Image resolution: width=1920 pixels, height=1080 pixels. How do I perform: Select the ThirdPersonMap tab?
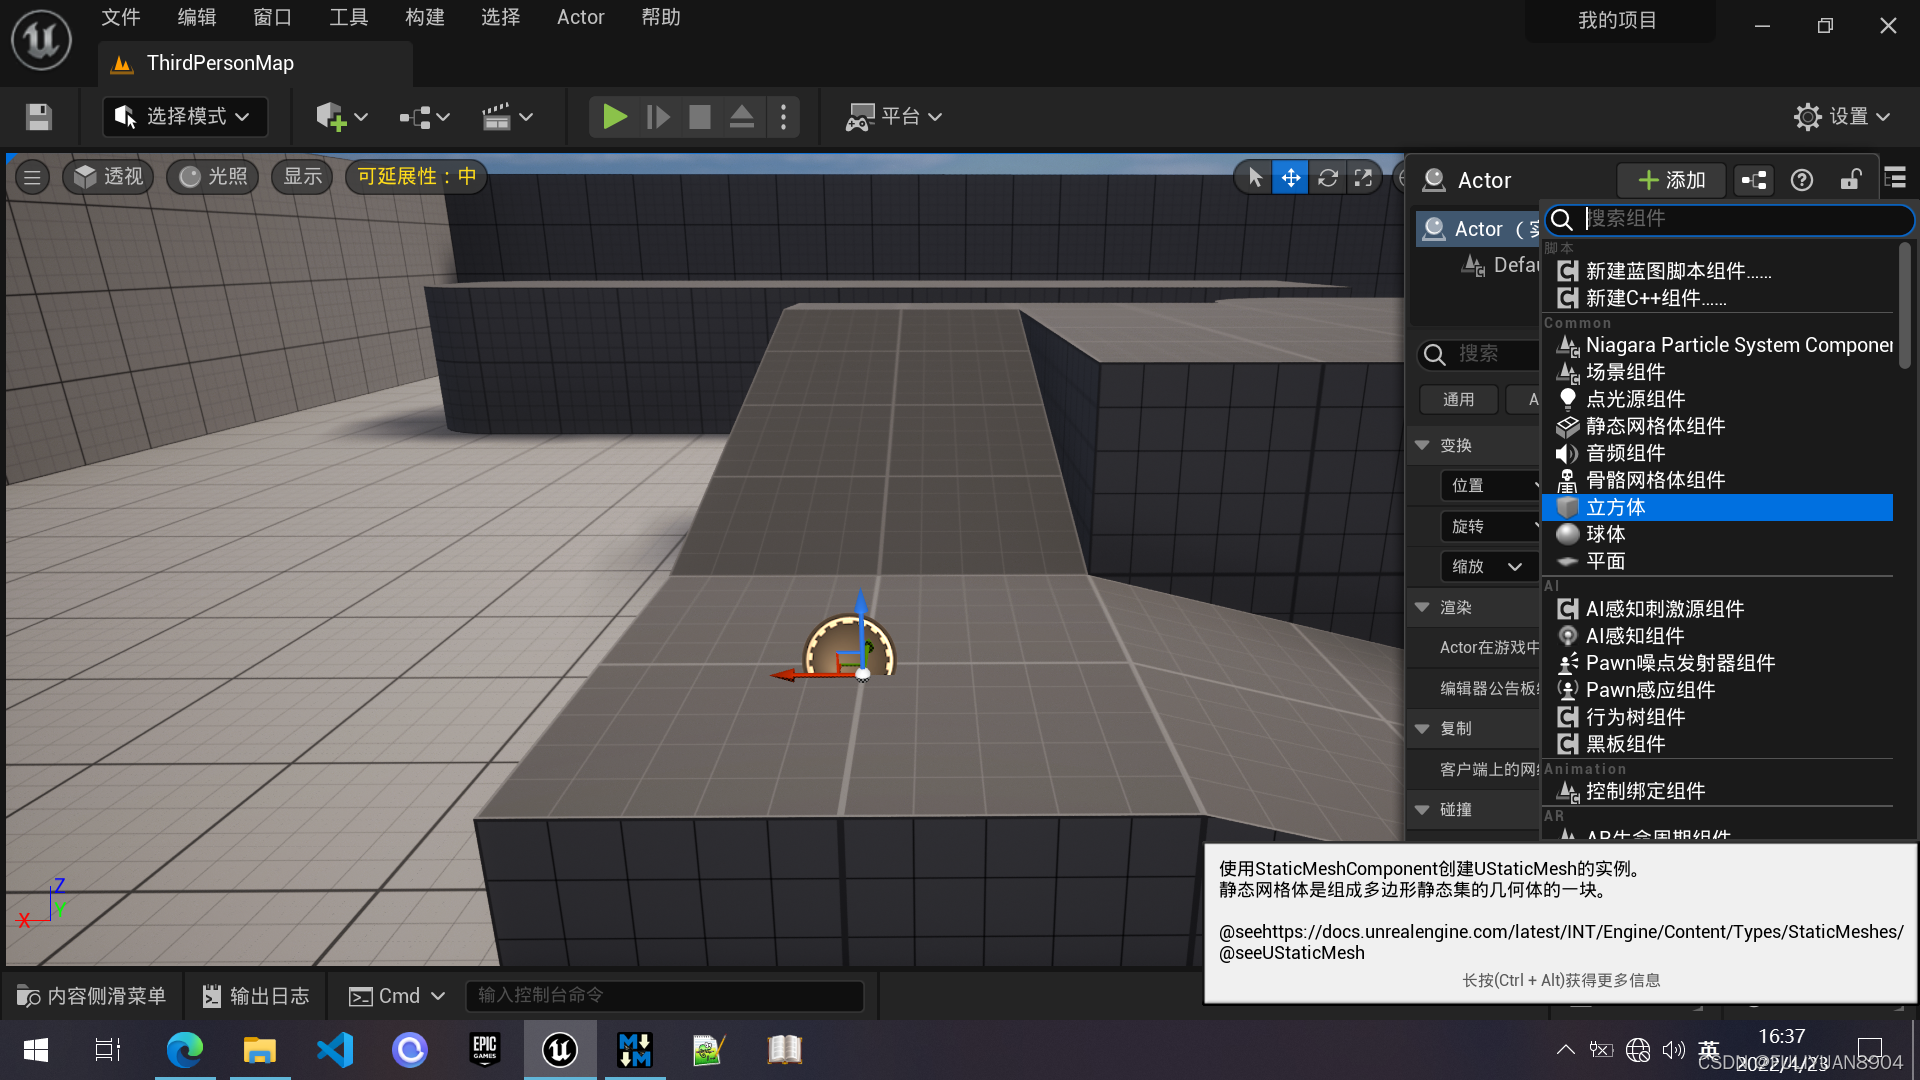click(256, 63)
